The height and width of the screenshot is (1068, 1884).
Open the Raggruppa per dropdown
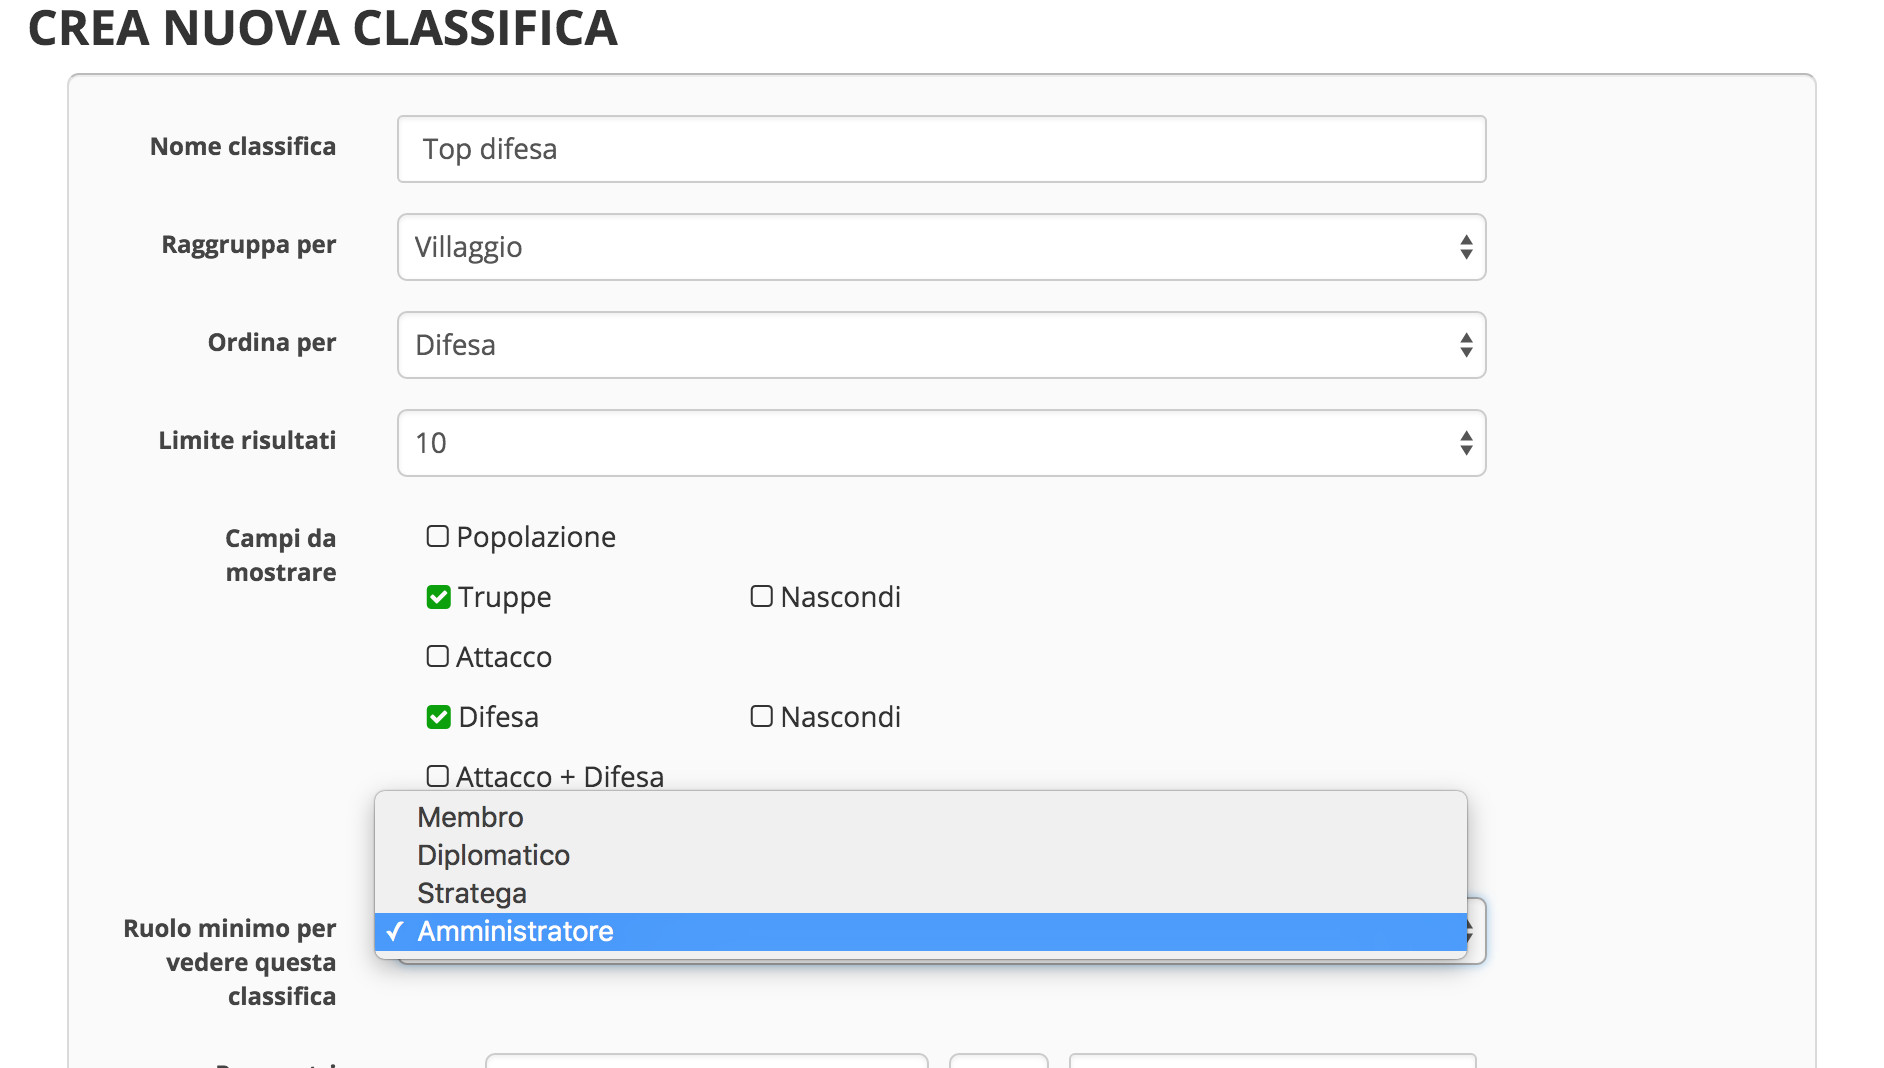coord(941,247)
